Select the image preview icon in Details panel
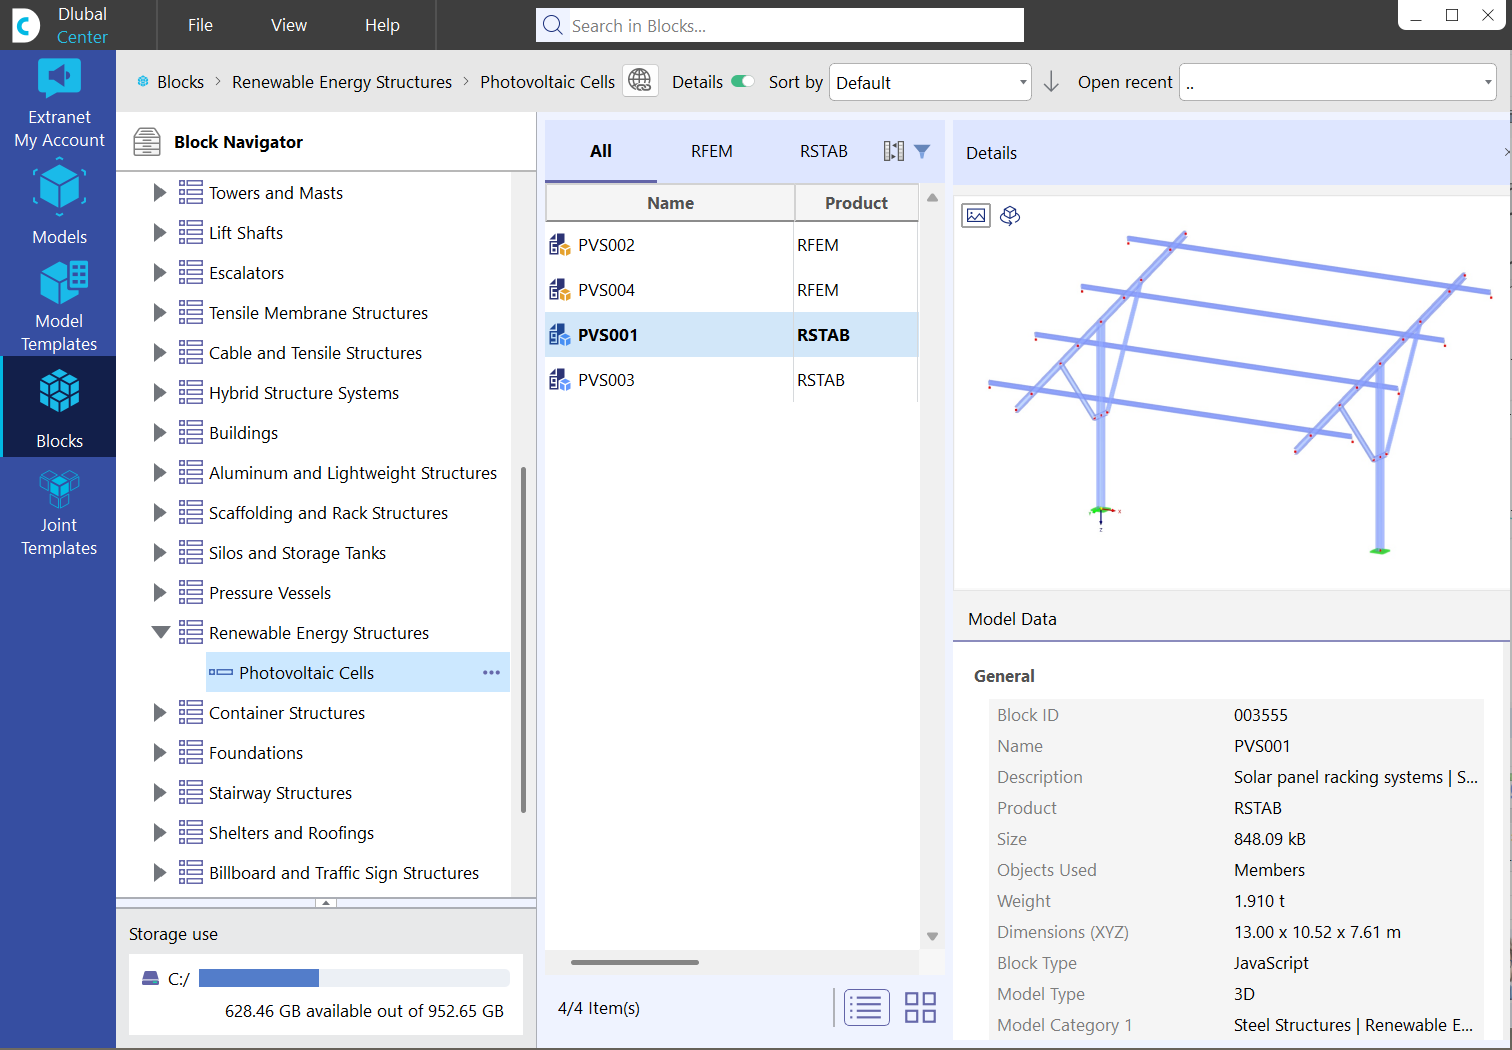Image resolution: width=1512 pixels, height=1050 pixels. tap(975, 215)
